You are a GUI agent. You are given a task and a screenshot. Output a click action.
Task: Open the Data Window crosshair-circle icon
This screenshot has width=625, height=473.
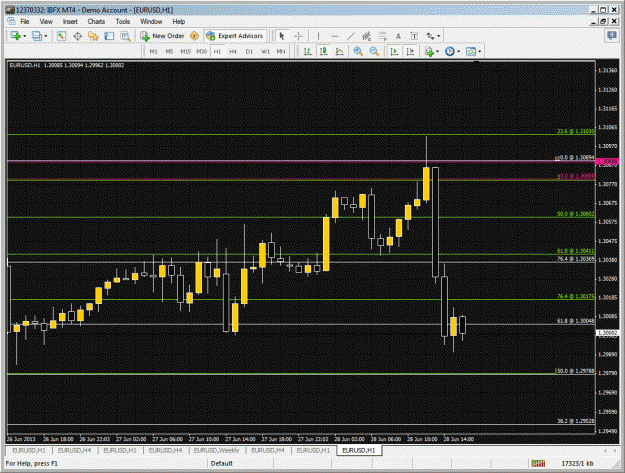click(x=77, y=36)
